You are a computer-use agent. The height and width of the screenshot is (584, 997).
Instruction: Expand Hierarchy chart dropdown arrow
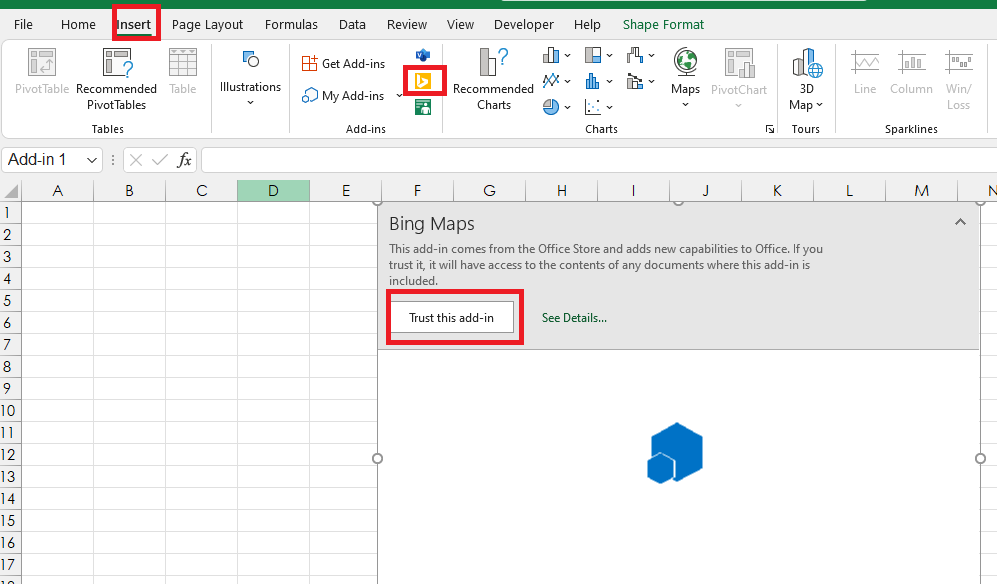(609, 55)
